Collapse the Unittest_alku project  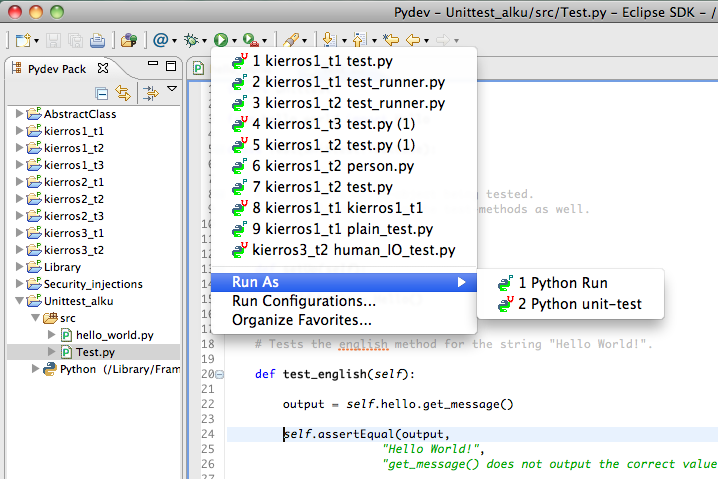click(19, 301)
